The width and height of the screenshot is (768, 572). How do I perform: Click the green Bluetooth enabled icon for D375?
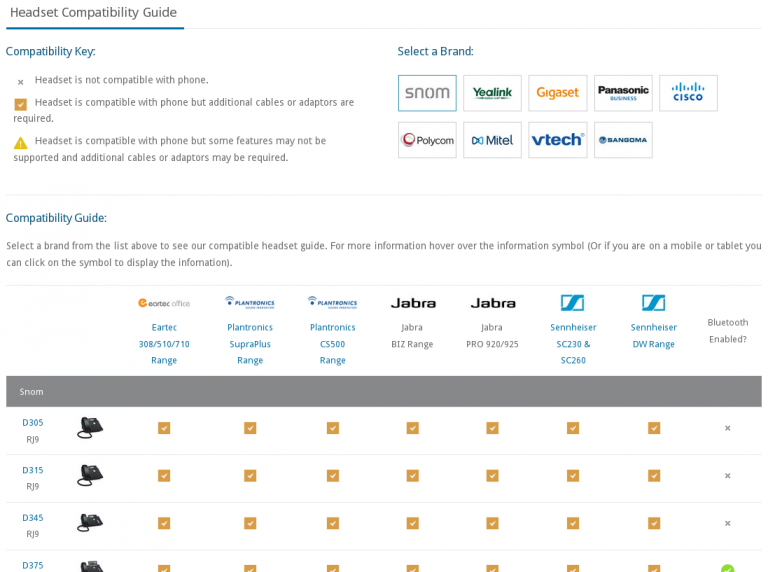click(x=728, y=568)
